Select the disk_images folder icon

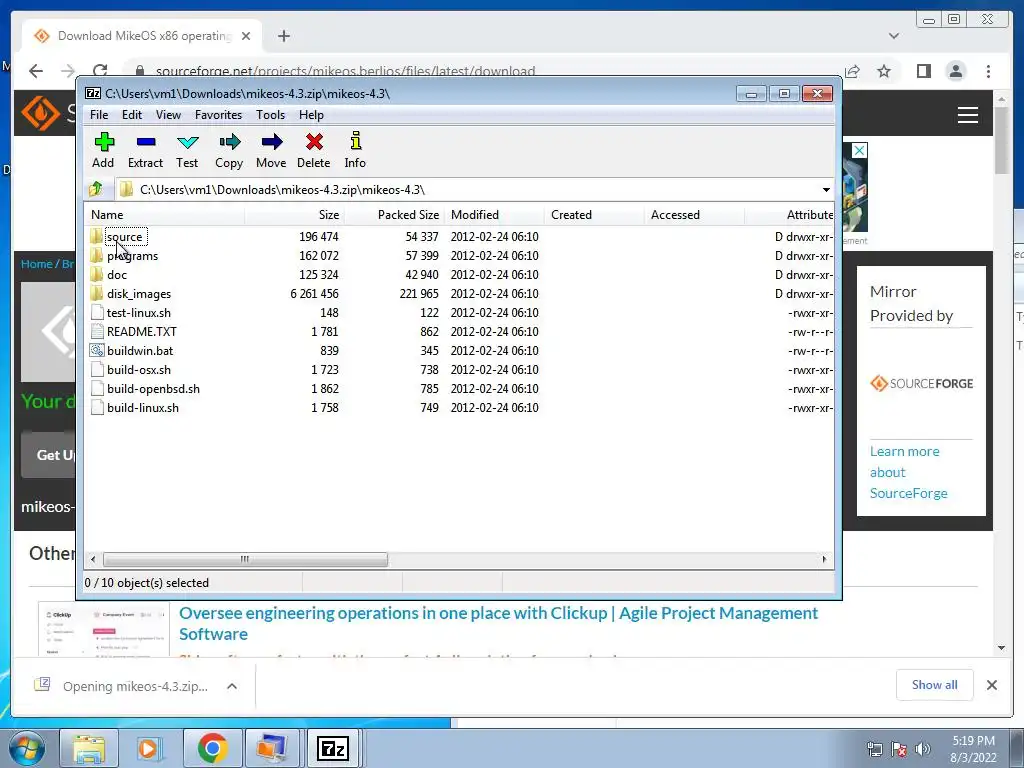[97, 293]
